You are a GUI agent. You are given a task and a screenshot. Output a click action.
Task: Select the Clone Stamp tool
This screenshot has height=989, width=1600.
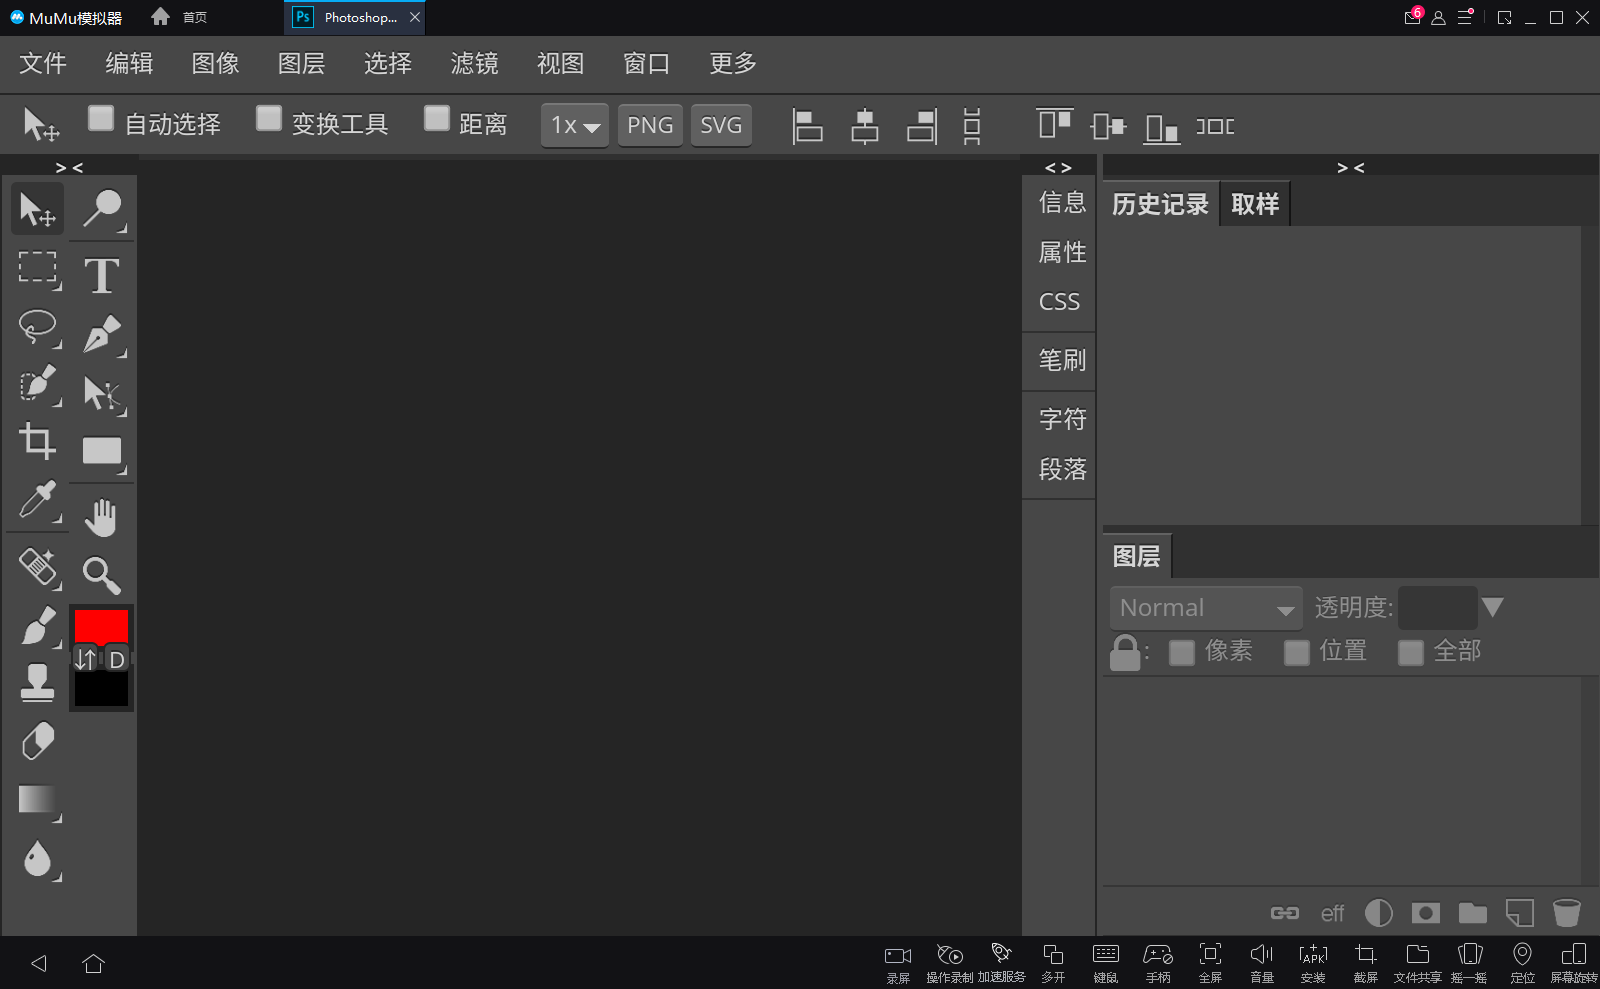pyautogui.click(x=38, y=683)
